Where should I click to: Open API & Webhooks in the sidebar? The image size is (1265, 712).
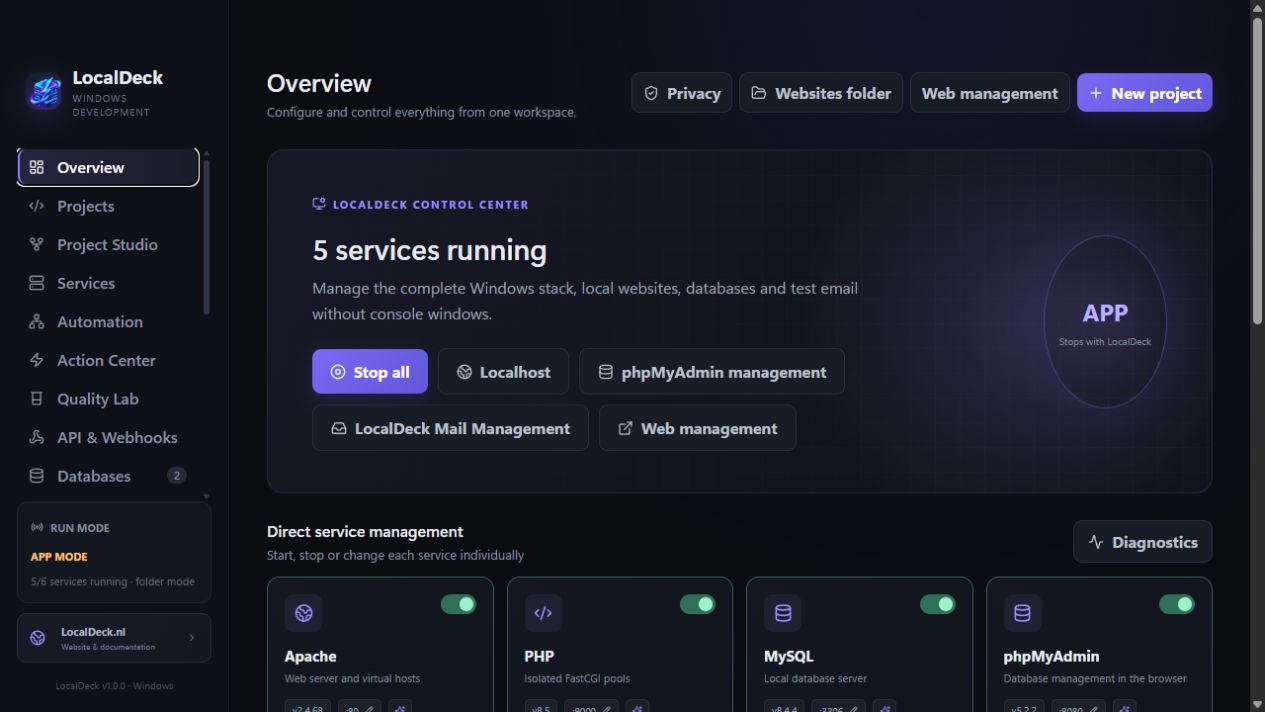tap(108, 437)
